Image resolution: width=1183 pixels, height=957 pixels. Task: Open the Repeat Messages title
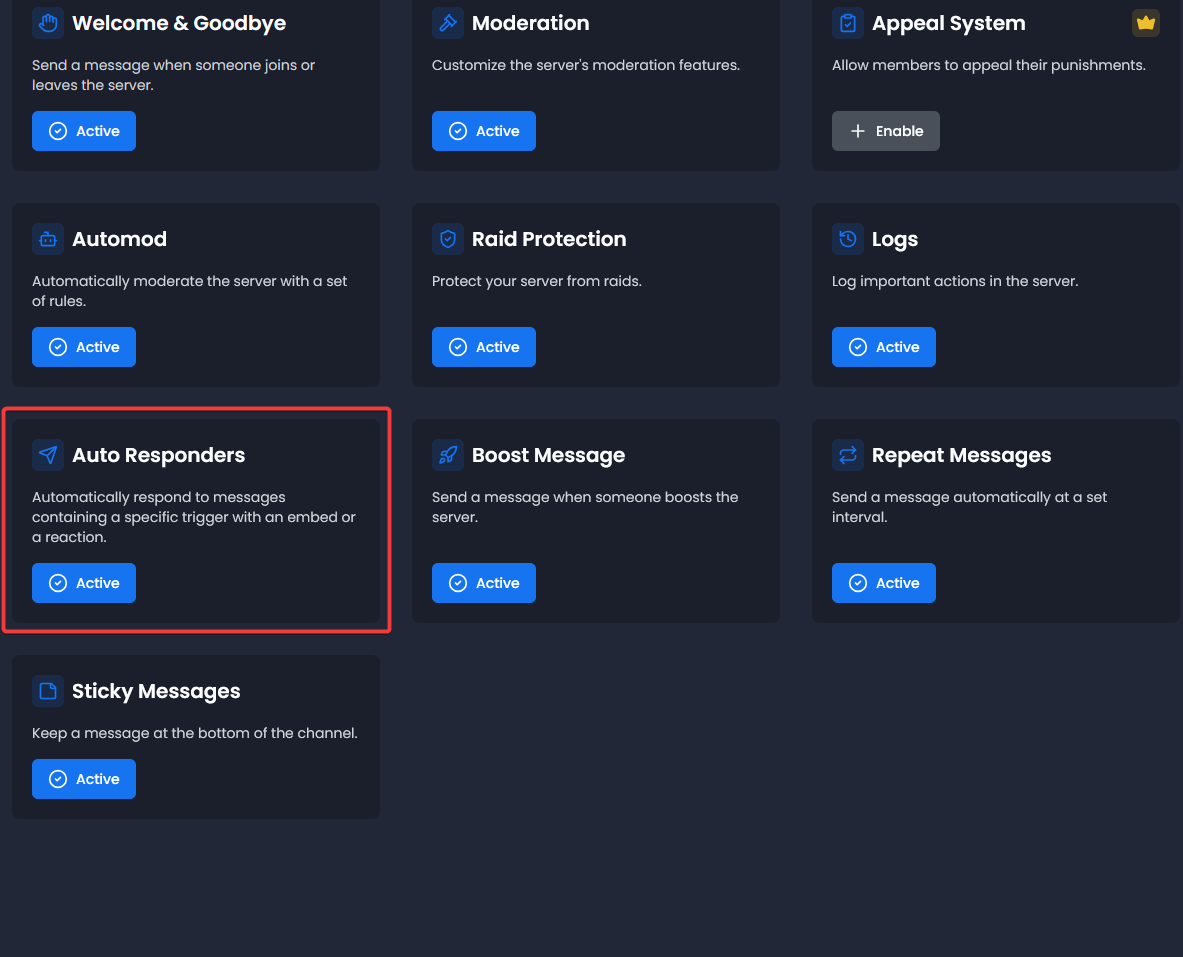(x=961, y=455)
